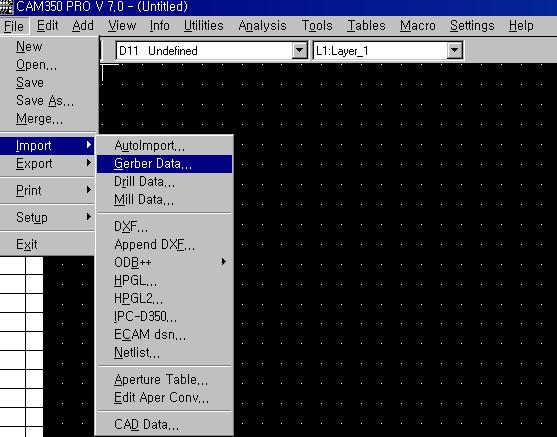Expand the ODB++ import submenu
This screenshot has height=437, width=557.
pyautogui.click(x=164, y=263)
